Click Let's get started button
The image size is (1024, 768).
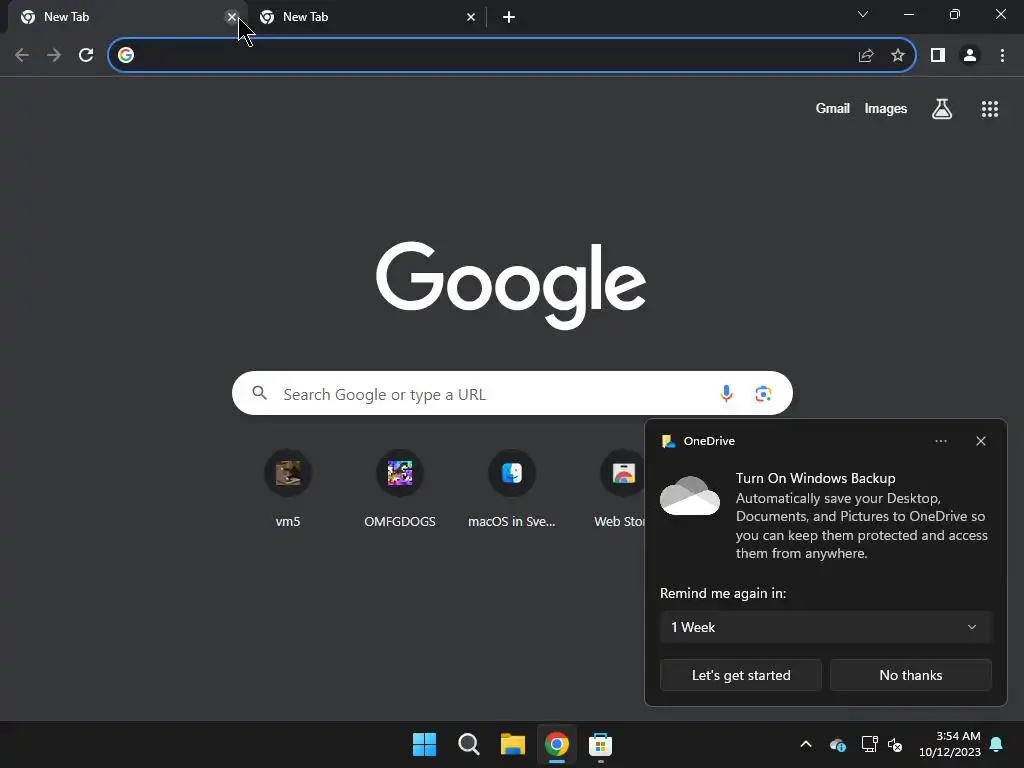point(741,675)
